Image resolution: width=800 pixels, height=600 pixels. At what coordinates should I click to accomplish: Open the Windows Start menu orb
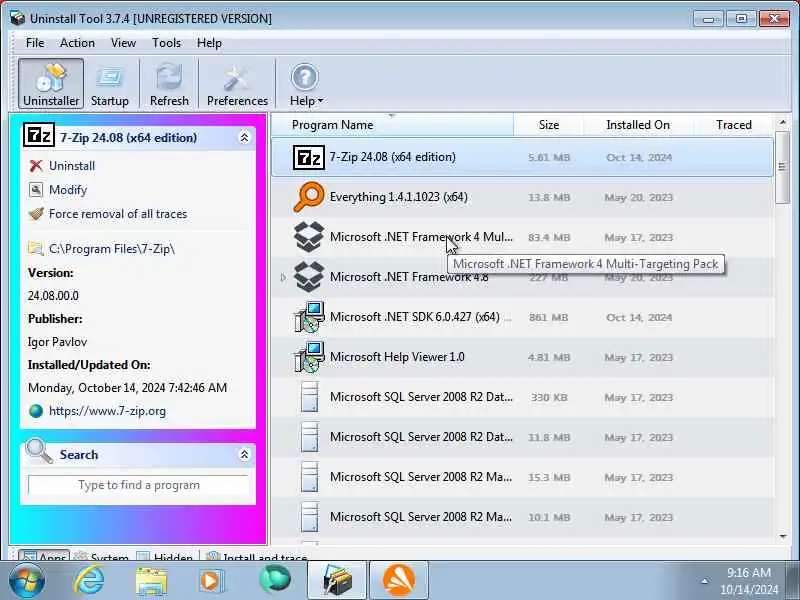(27, 580)
